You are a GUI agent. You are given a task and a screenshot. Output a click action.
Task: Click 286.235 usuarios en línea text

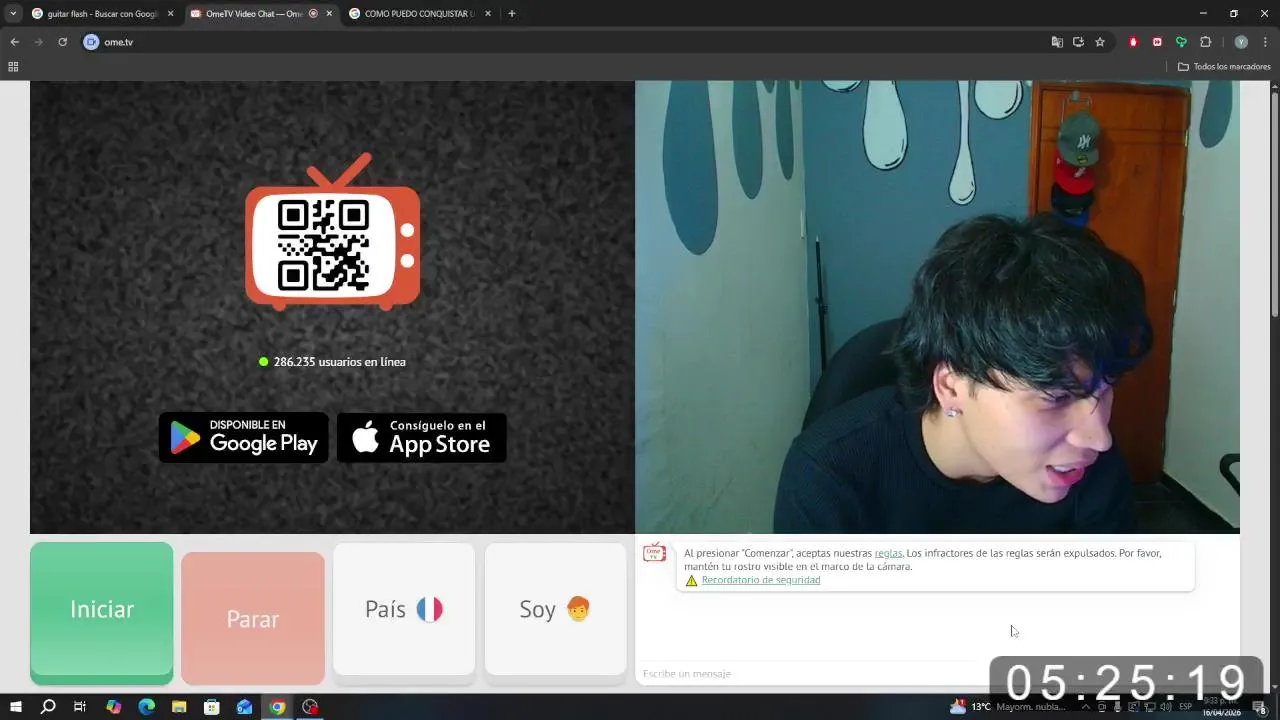[x=339, y=362]
